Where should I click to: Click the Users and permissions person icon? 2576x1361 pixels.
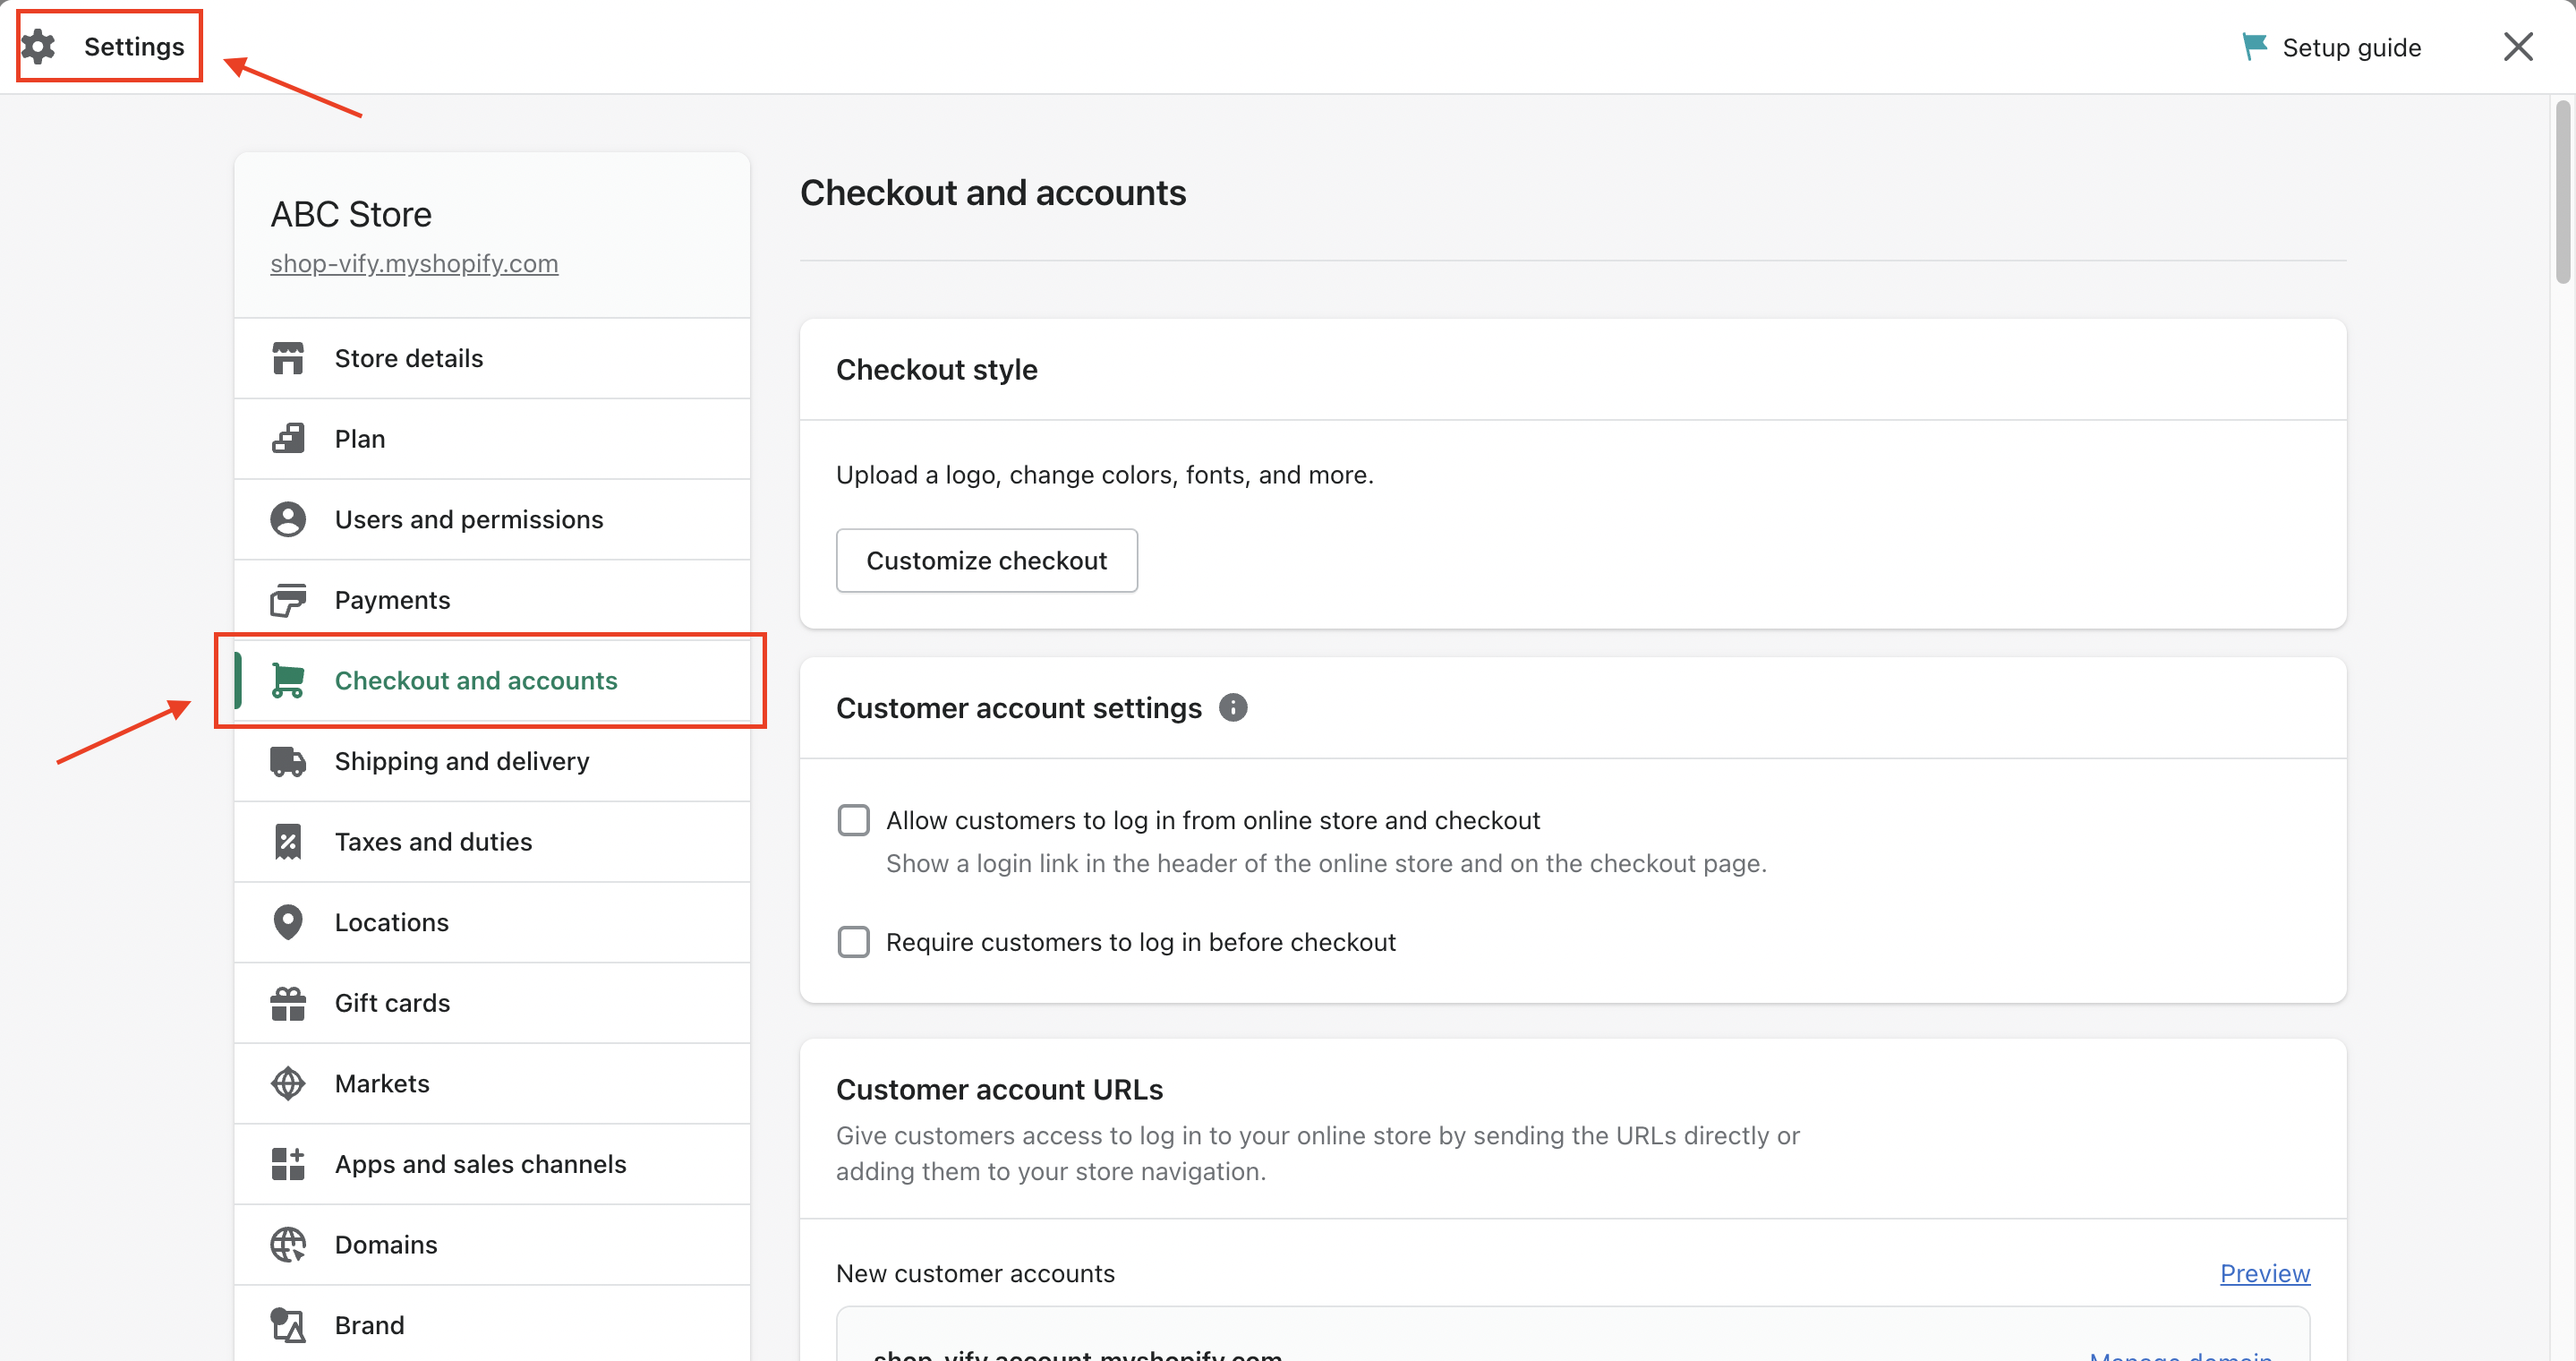[x=288, y=519]
